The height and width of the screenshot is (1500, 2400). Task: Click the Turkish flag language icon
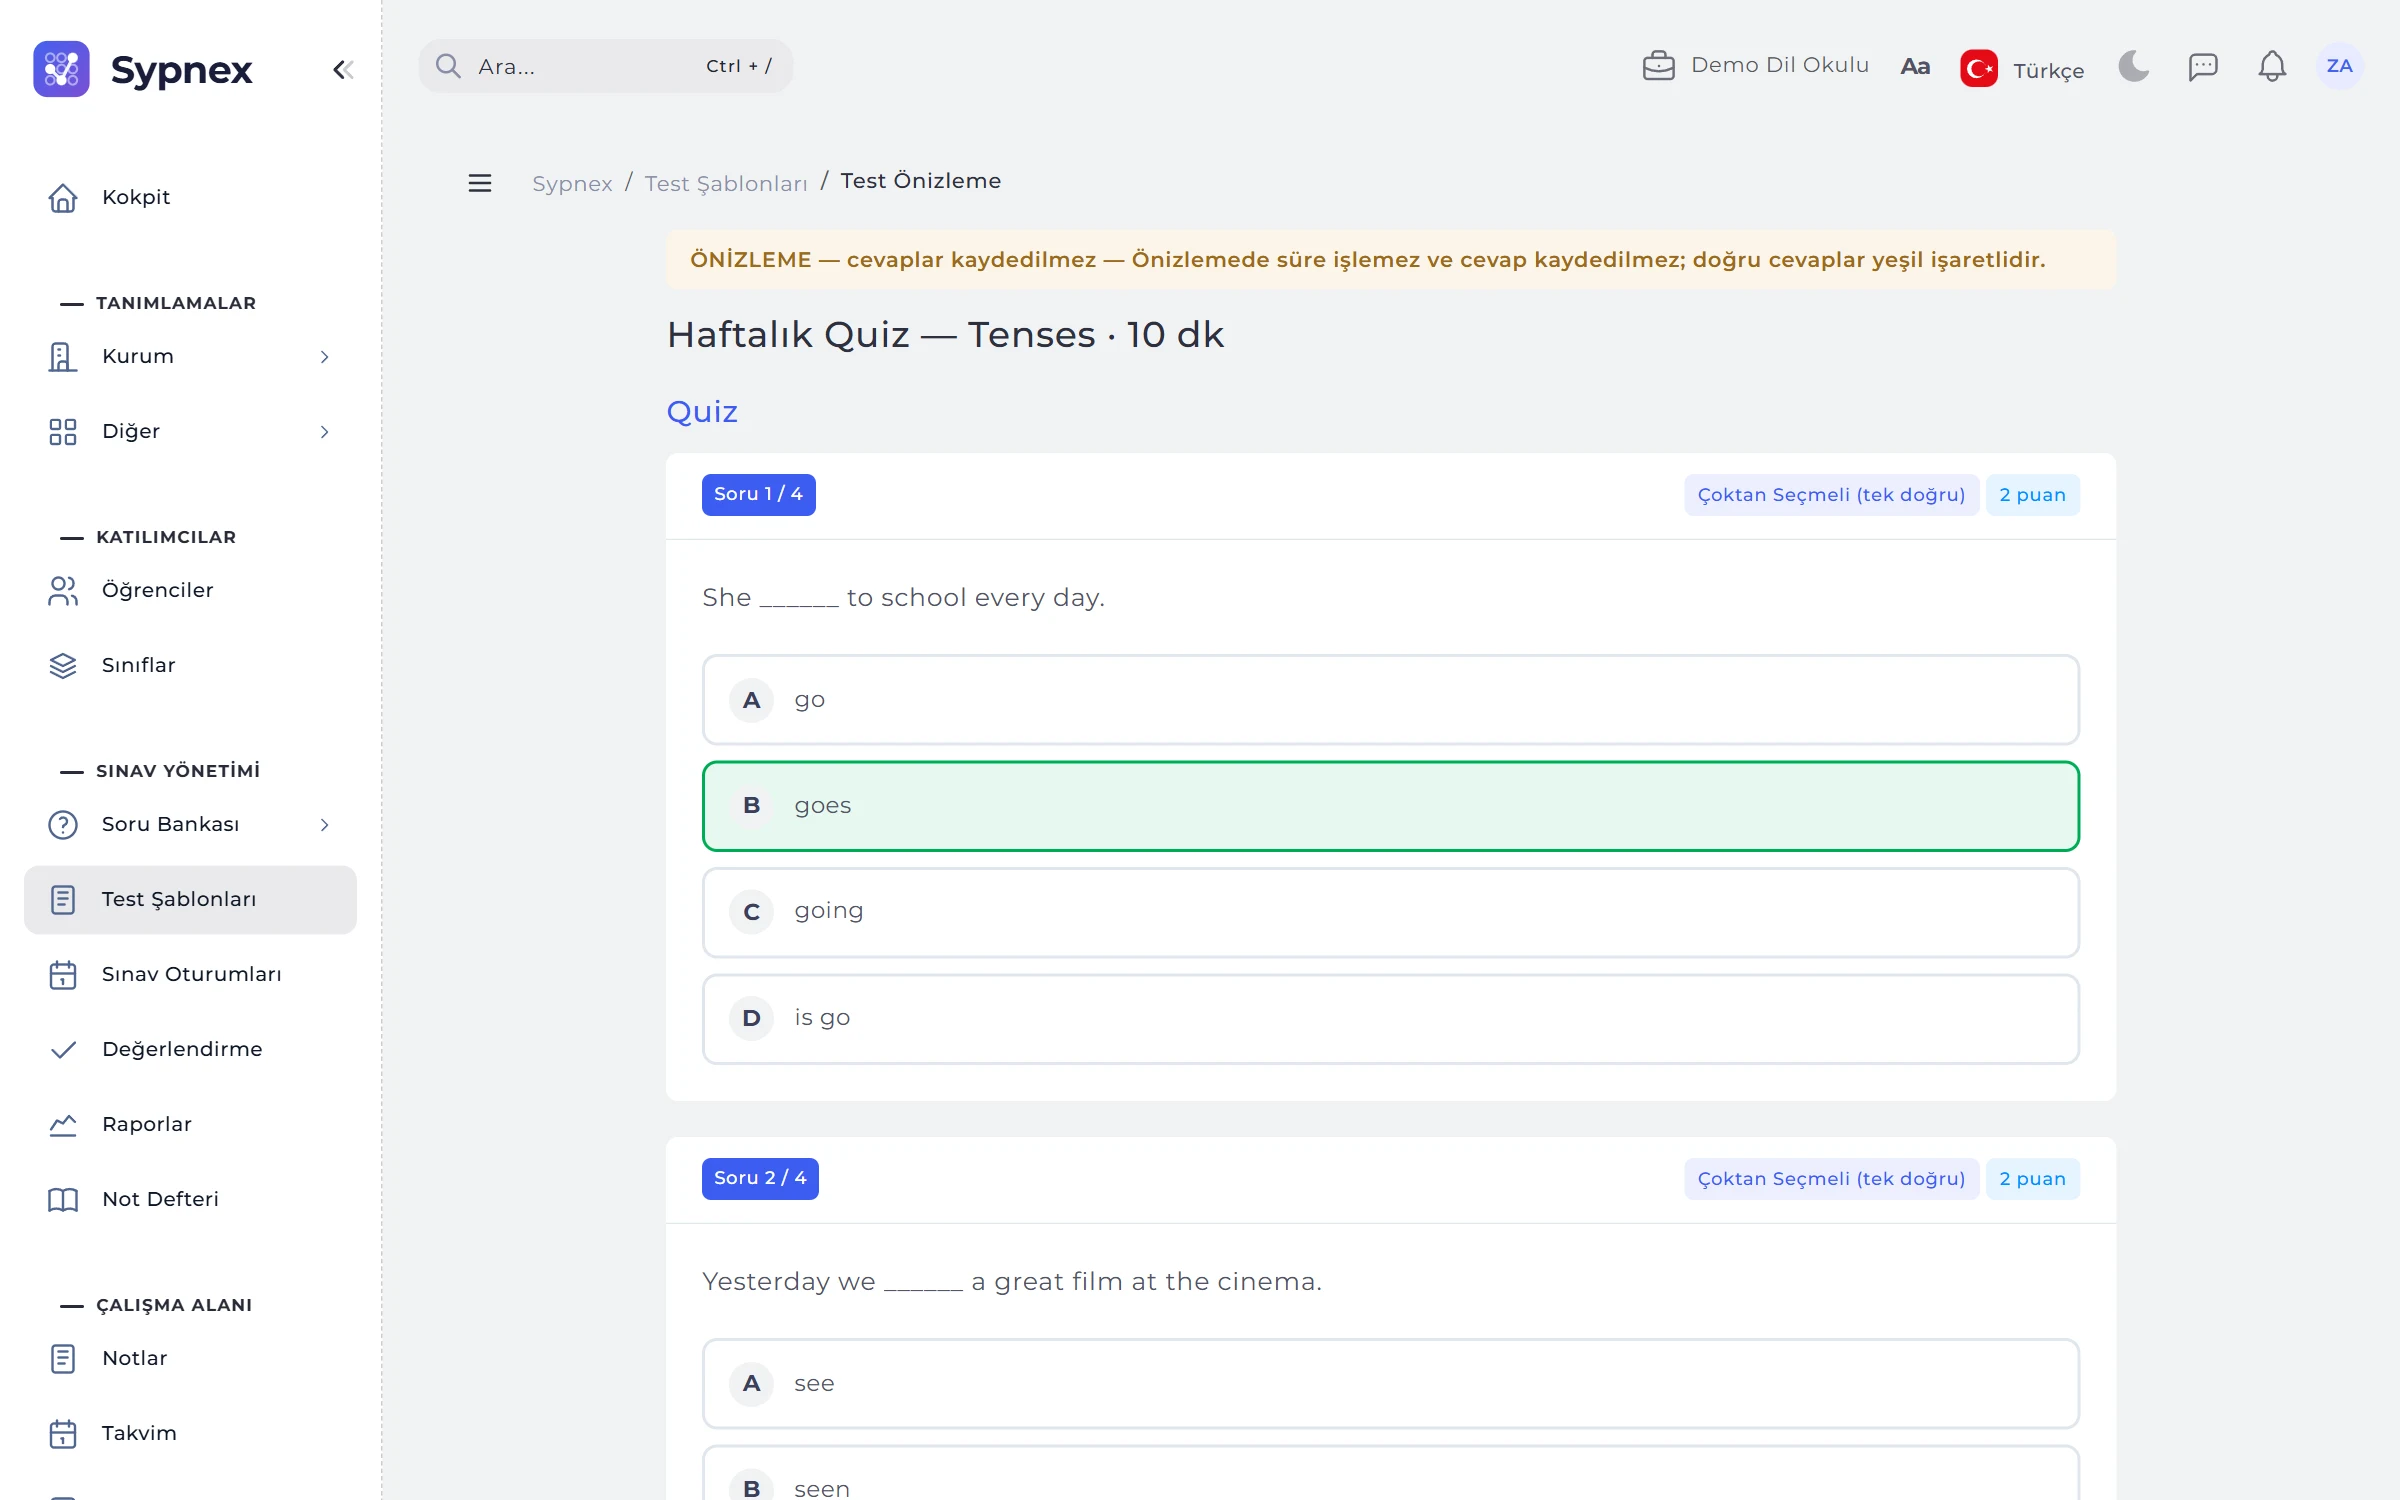point(1978,68)
